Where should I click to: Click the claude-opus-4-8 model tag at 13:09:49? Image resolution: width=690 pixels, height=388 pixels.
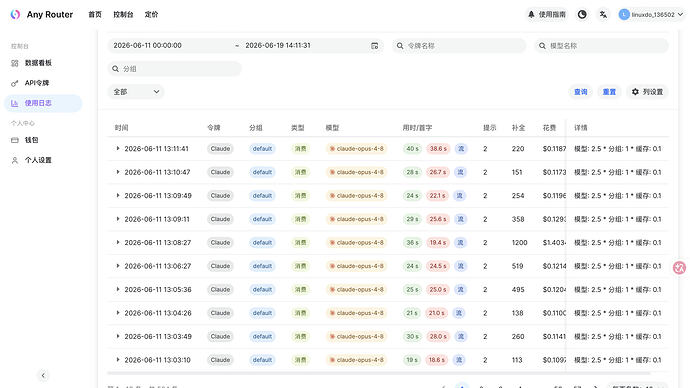(x=356, y=195)
